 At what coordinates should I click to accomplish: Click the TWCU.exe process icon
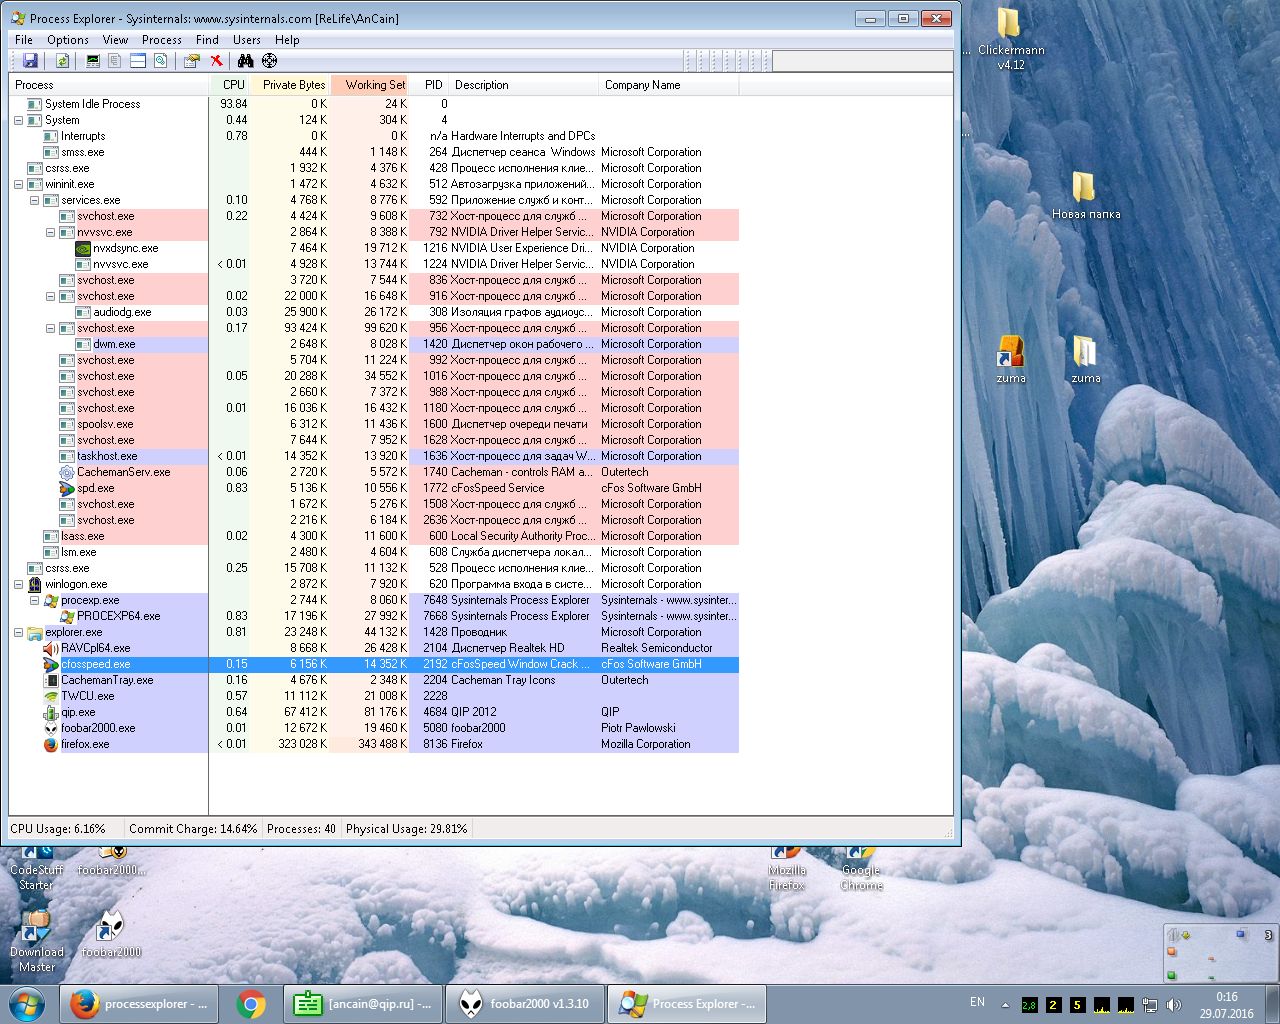[51, 696]
